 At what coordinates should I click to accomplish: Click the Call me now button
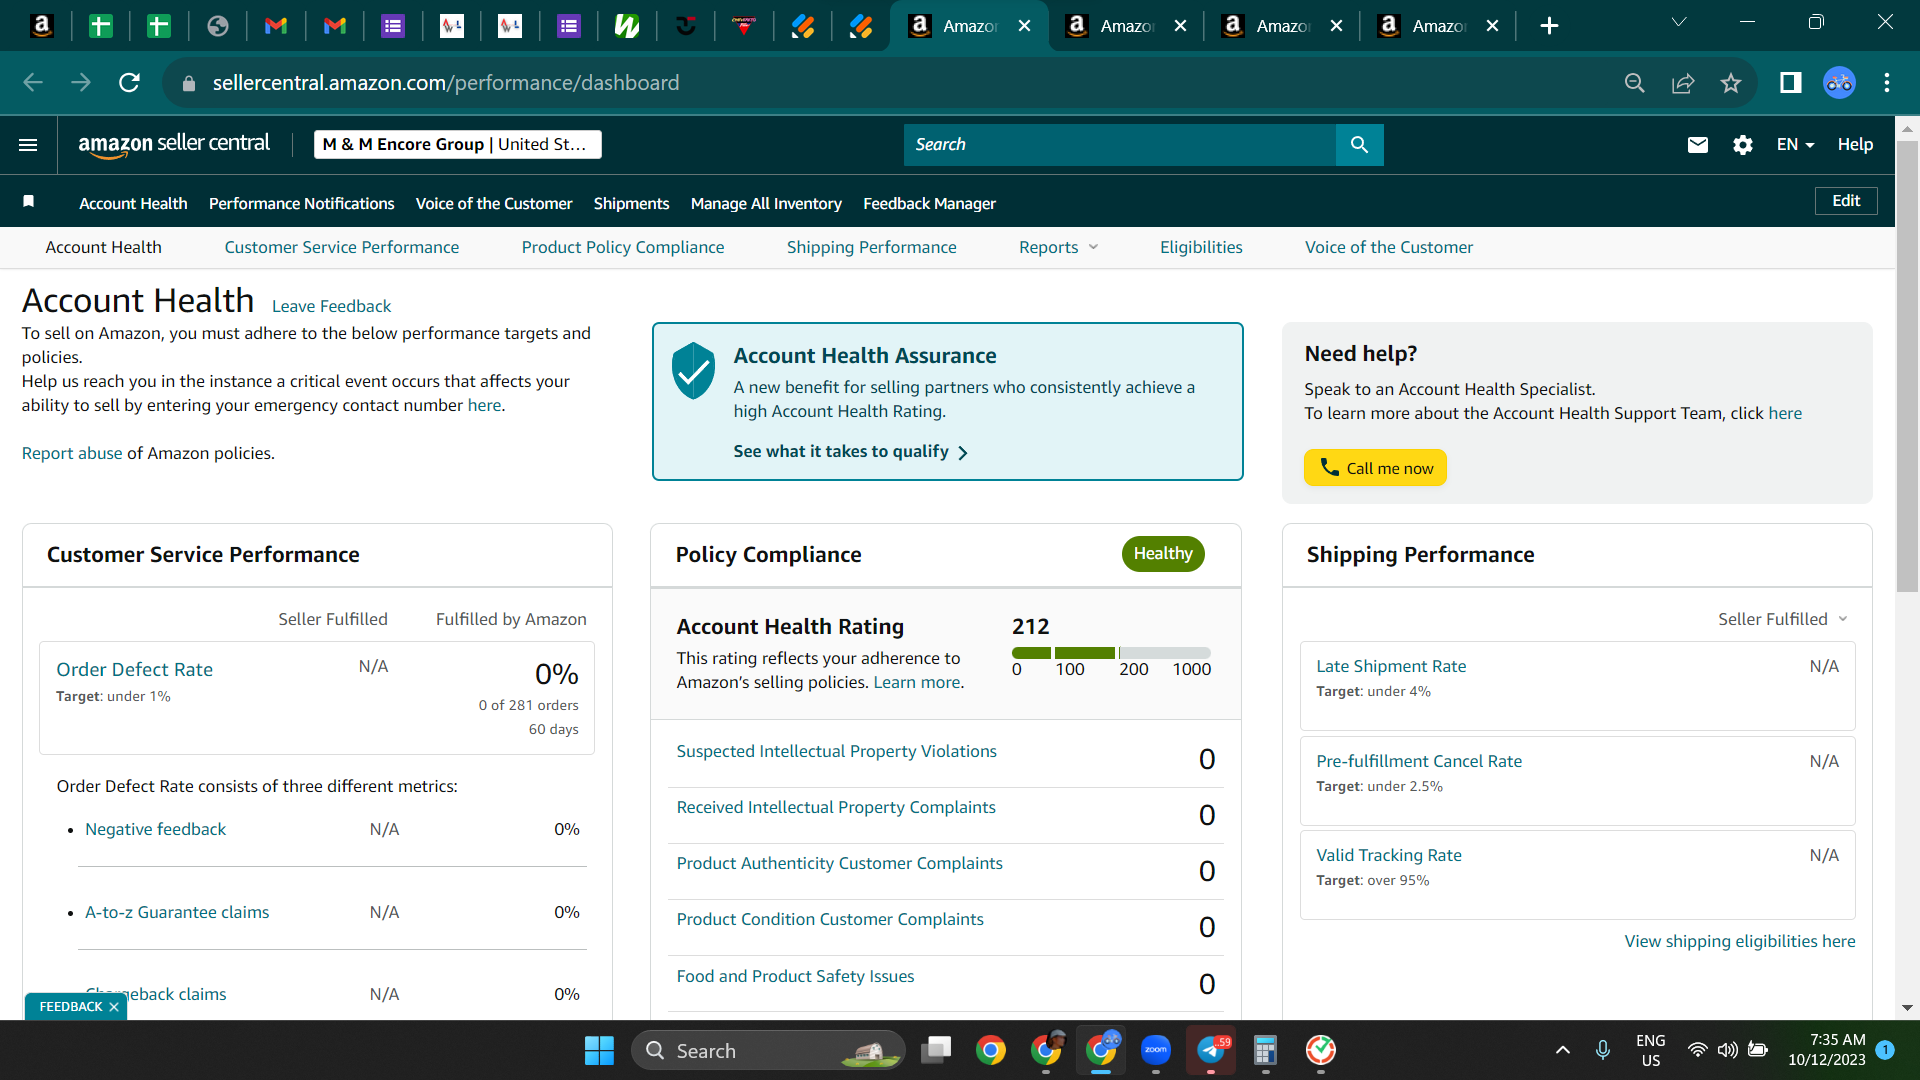[1375, 468]
